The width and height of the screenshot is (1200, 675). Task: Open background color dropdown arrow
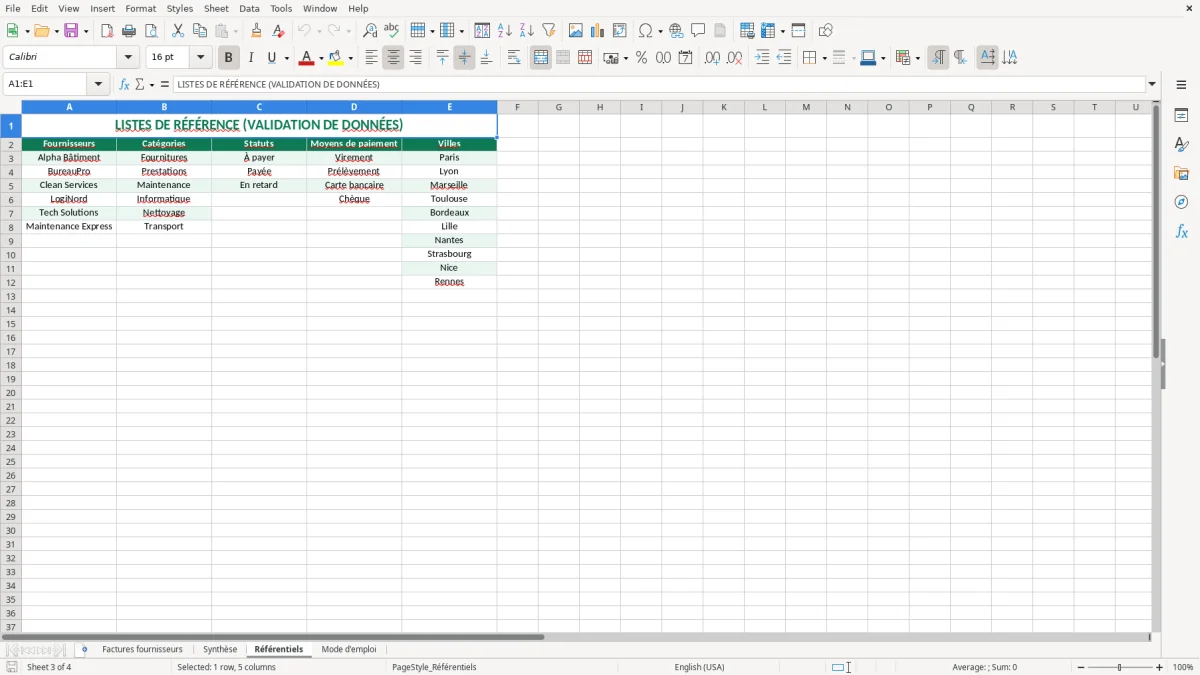pos(350,59)
